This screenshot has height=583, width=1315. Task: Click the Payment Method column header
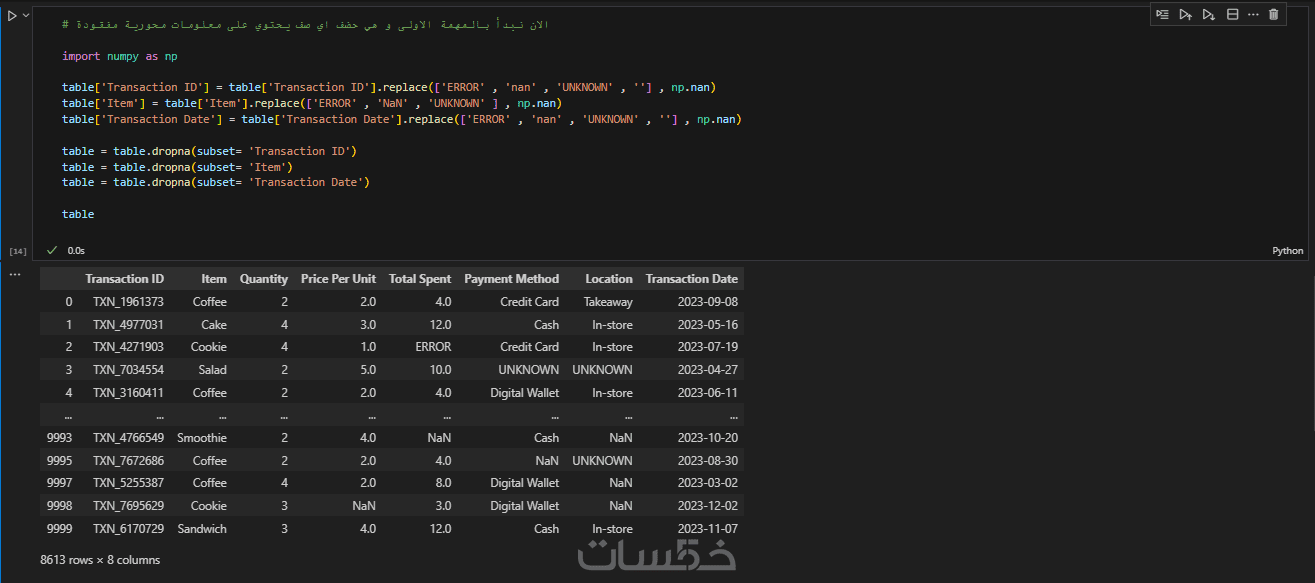512,279
